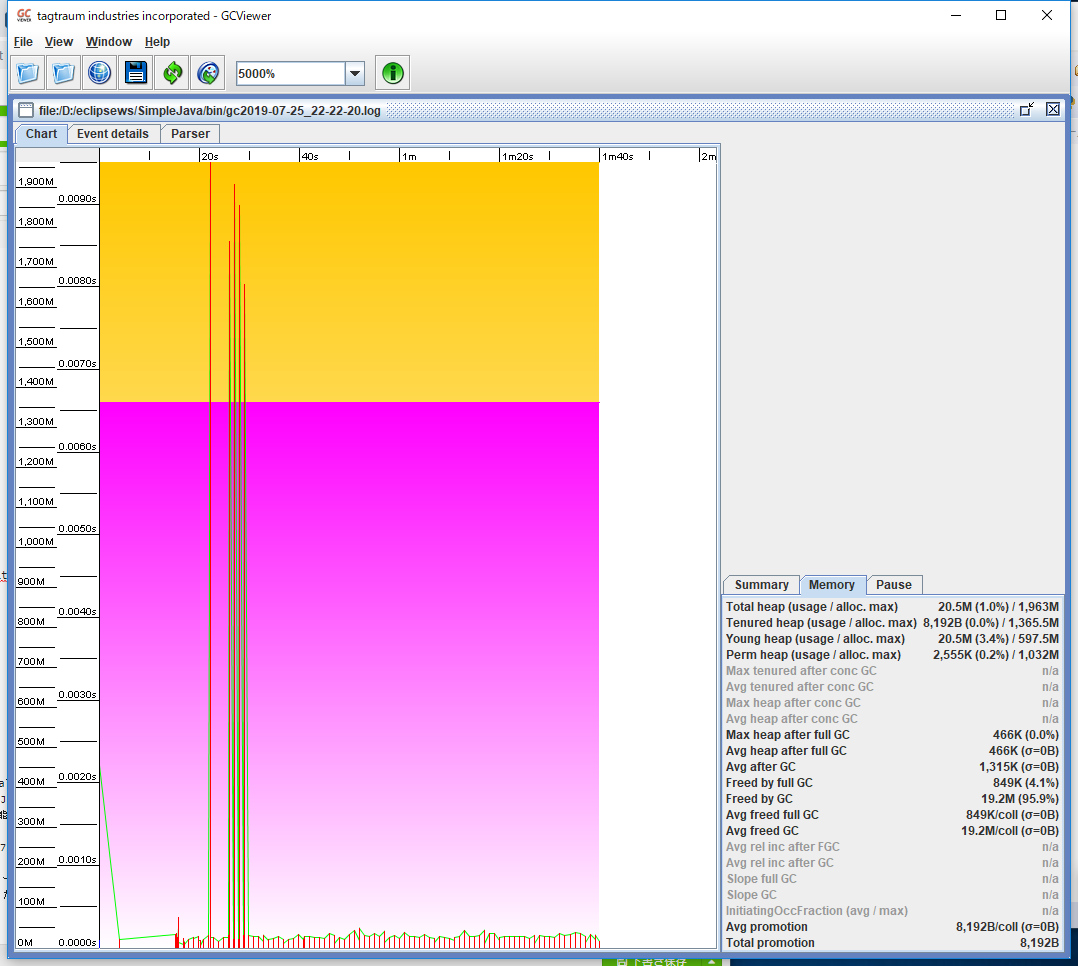Select the Pause tab in the data panel
The image size is (1078, 966).
click(893, 585)
